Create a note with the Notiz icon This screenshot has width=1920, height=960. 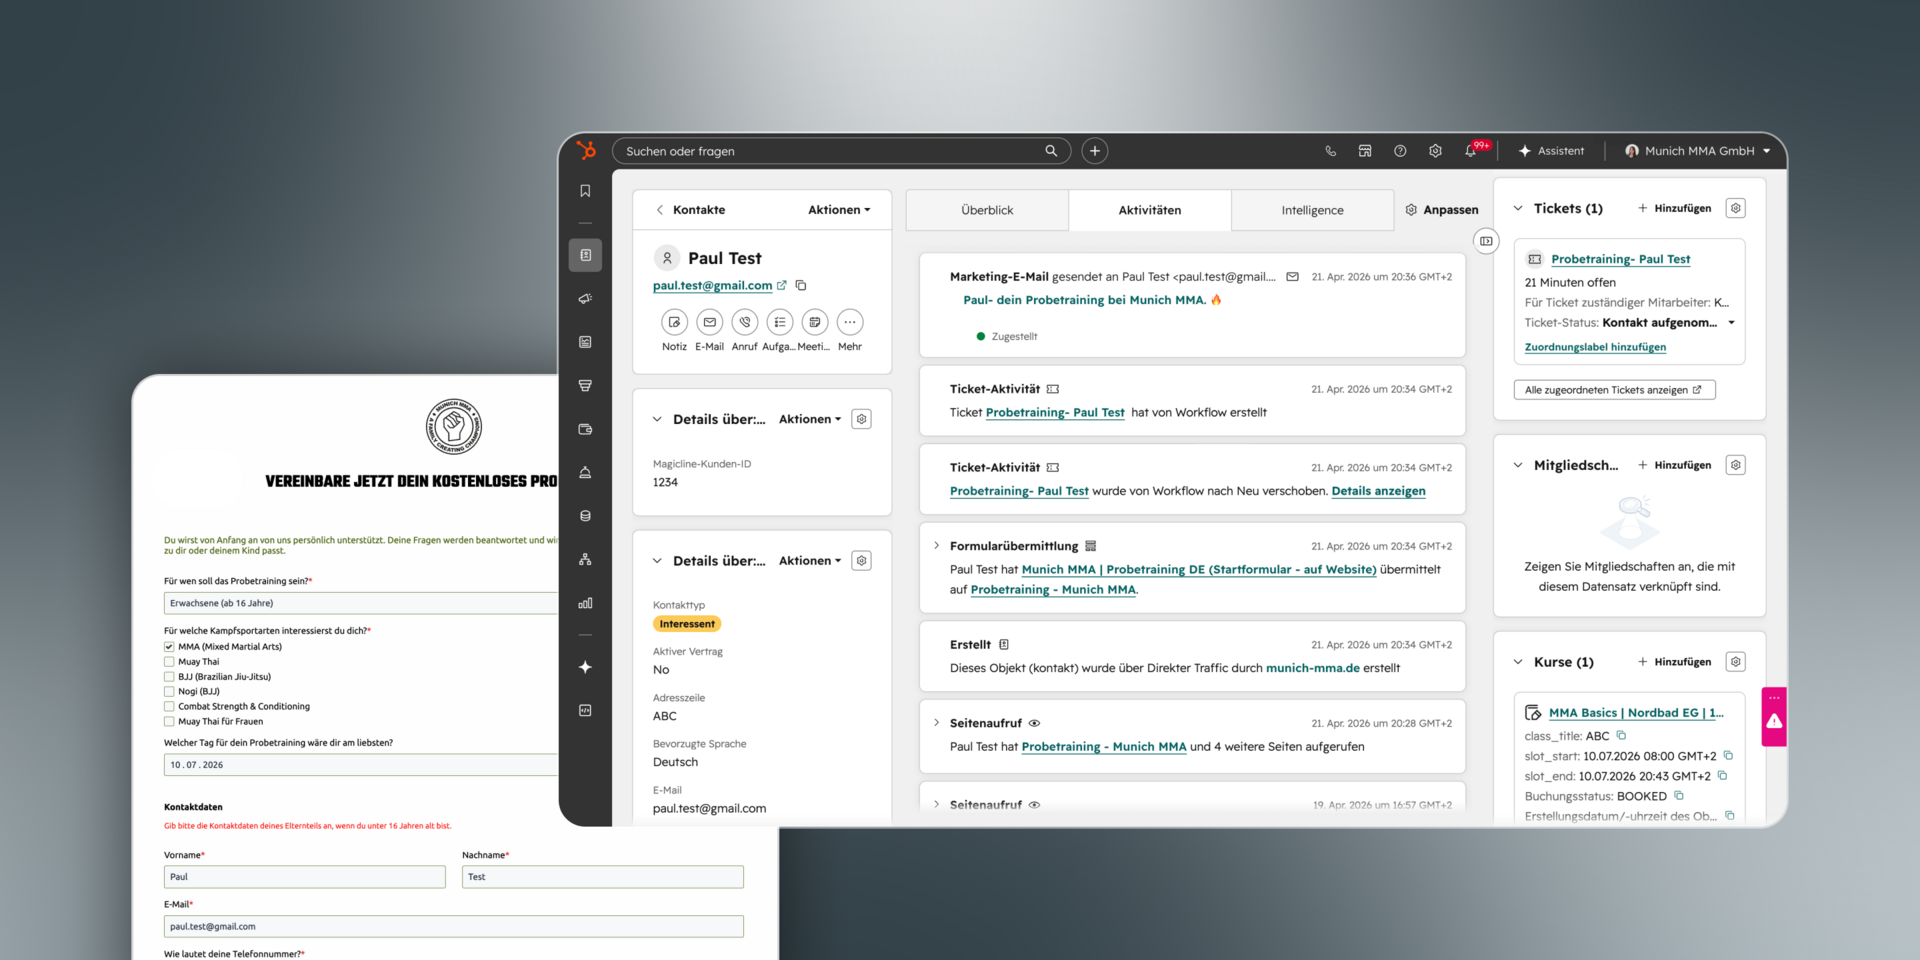[x=674, y=322]
